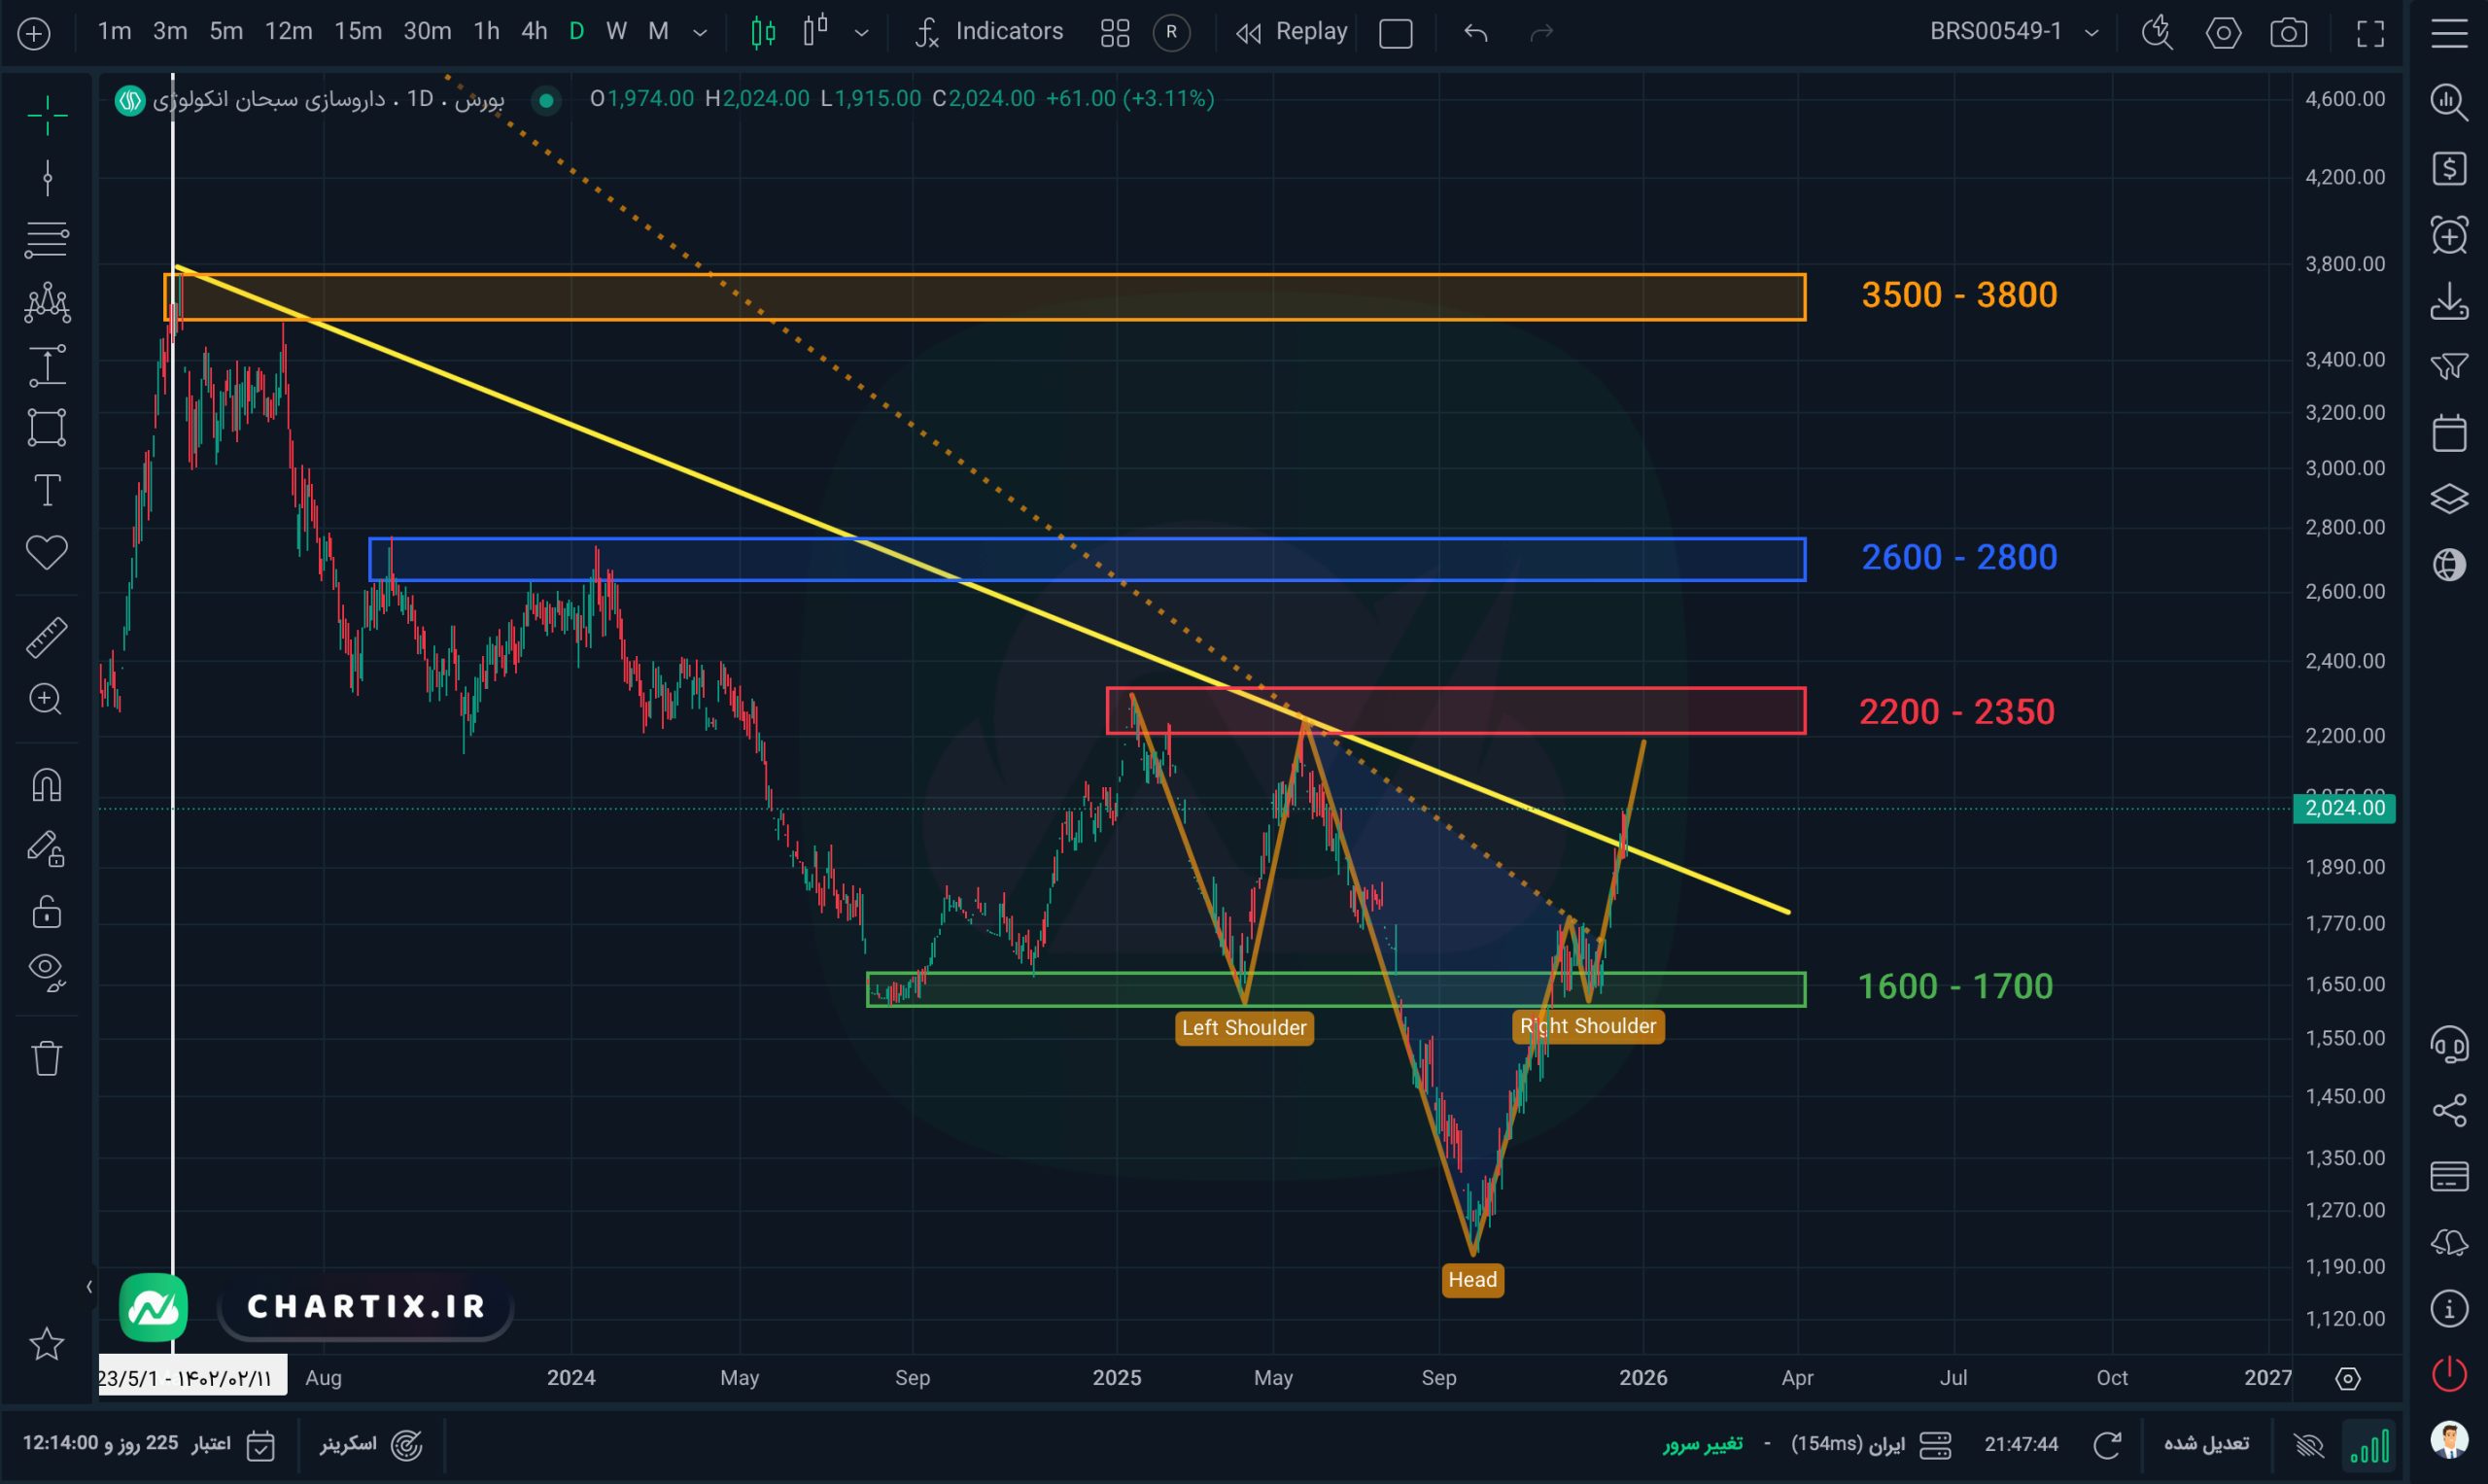2488x1484 pixels.
Task: Click the magnet snap mode icon
Action: pos(47,785)
